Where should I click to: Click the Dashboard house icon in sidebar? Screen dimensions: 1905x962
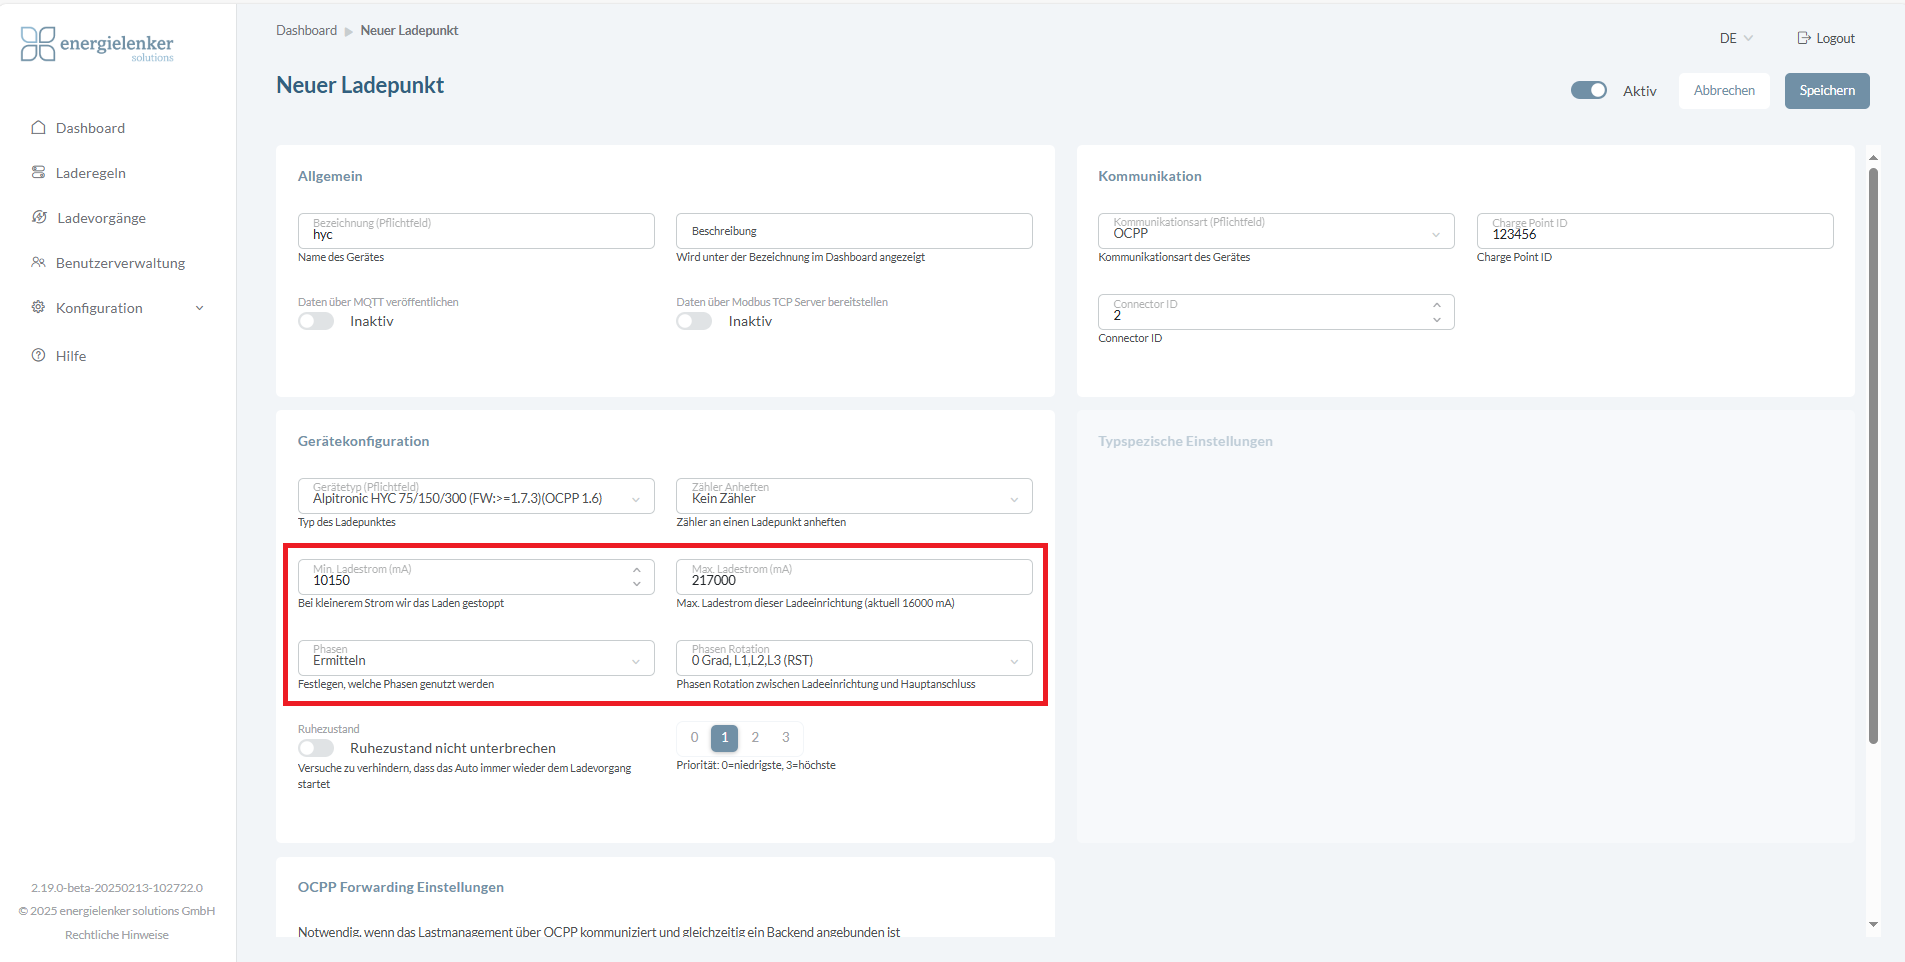click(x=39, y=128)
